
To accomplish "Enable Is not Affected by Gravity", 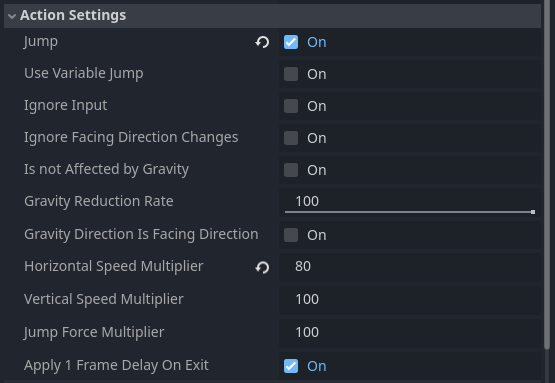I will click(x=291, y=170).
